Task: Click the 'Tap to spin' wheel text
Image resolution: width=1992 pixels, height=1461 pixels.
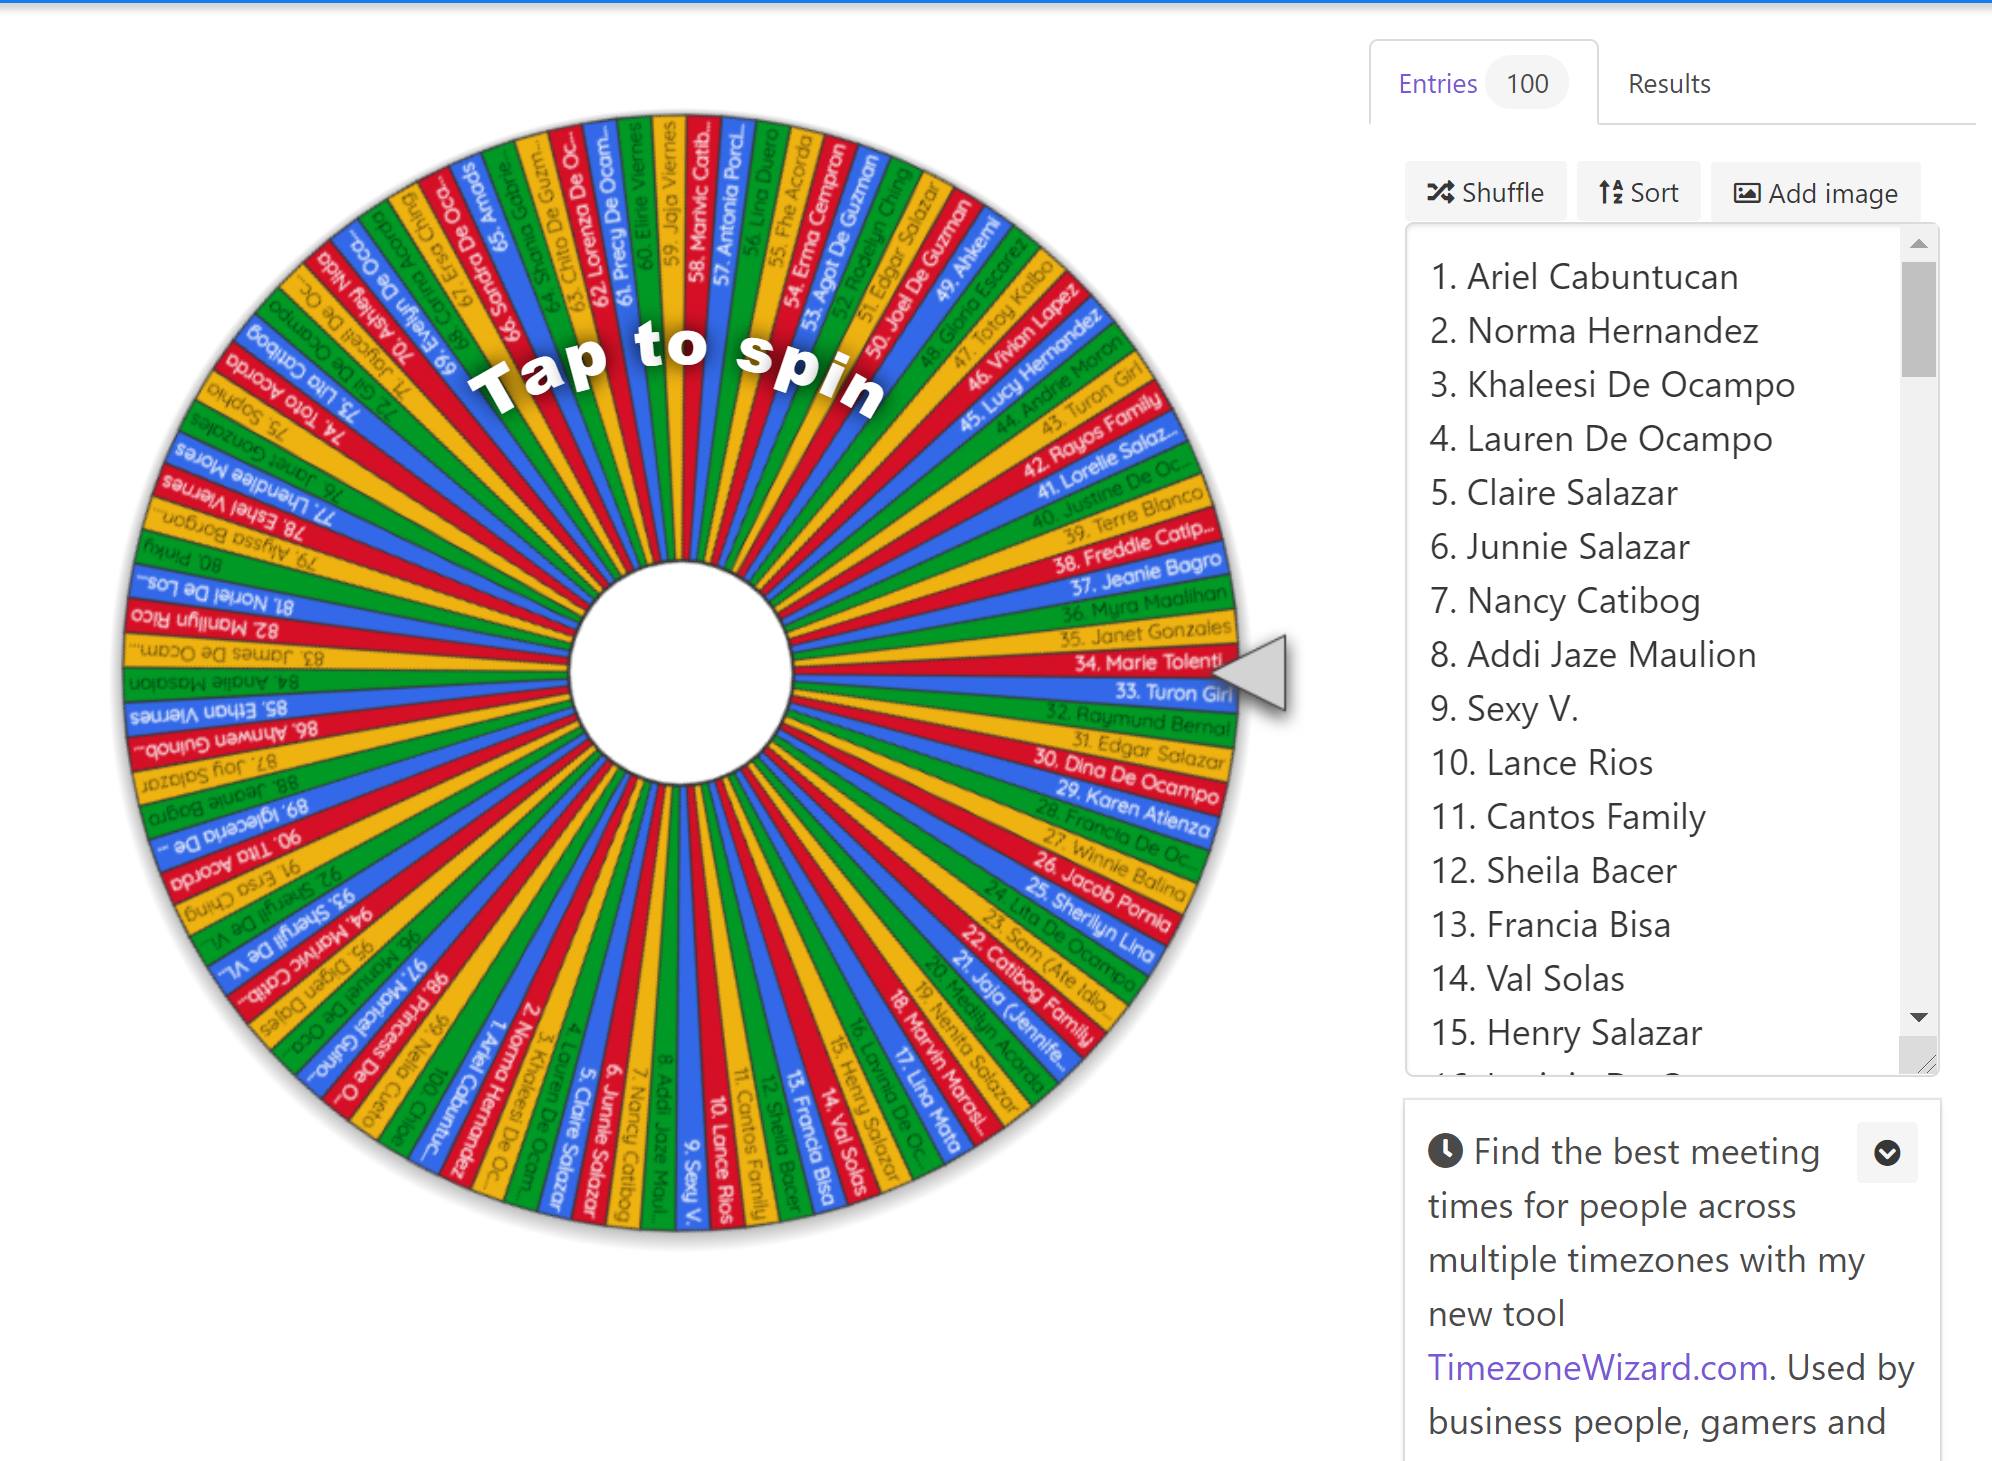Action: pyautogui.click(x=678, y=370)
